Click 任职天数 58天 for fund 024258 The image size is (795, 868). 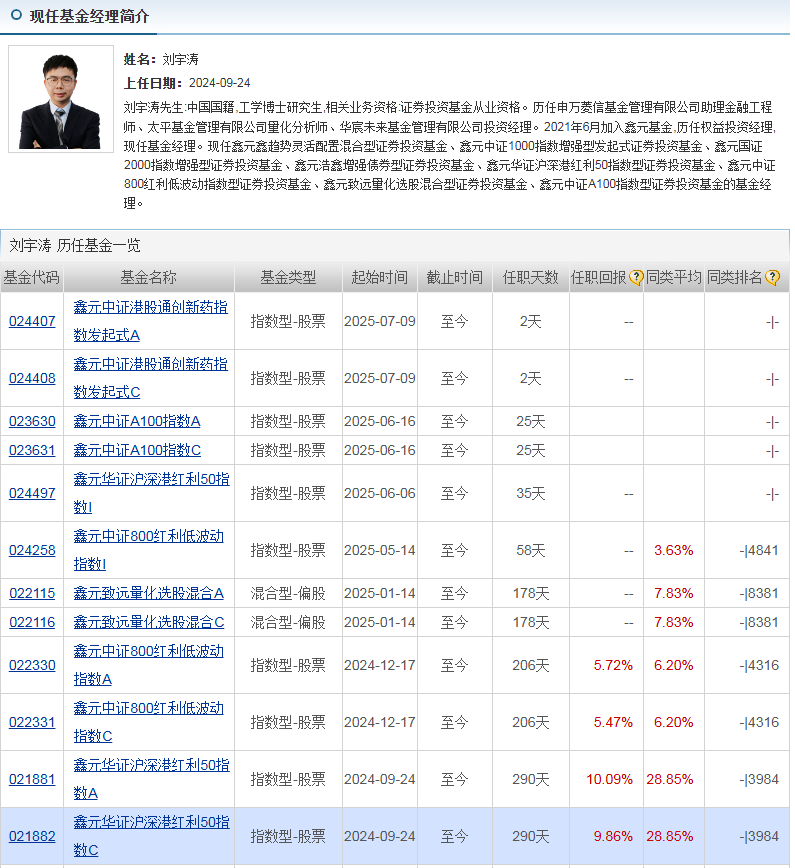[x=530, y=550]
